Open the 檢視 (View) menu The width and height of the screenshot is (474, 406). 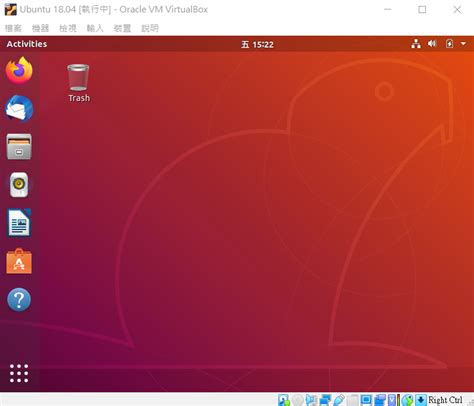68,28
